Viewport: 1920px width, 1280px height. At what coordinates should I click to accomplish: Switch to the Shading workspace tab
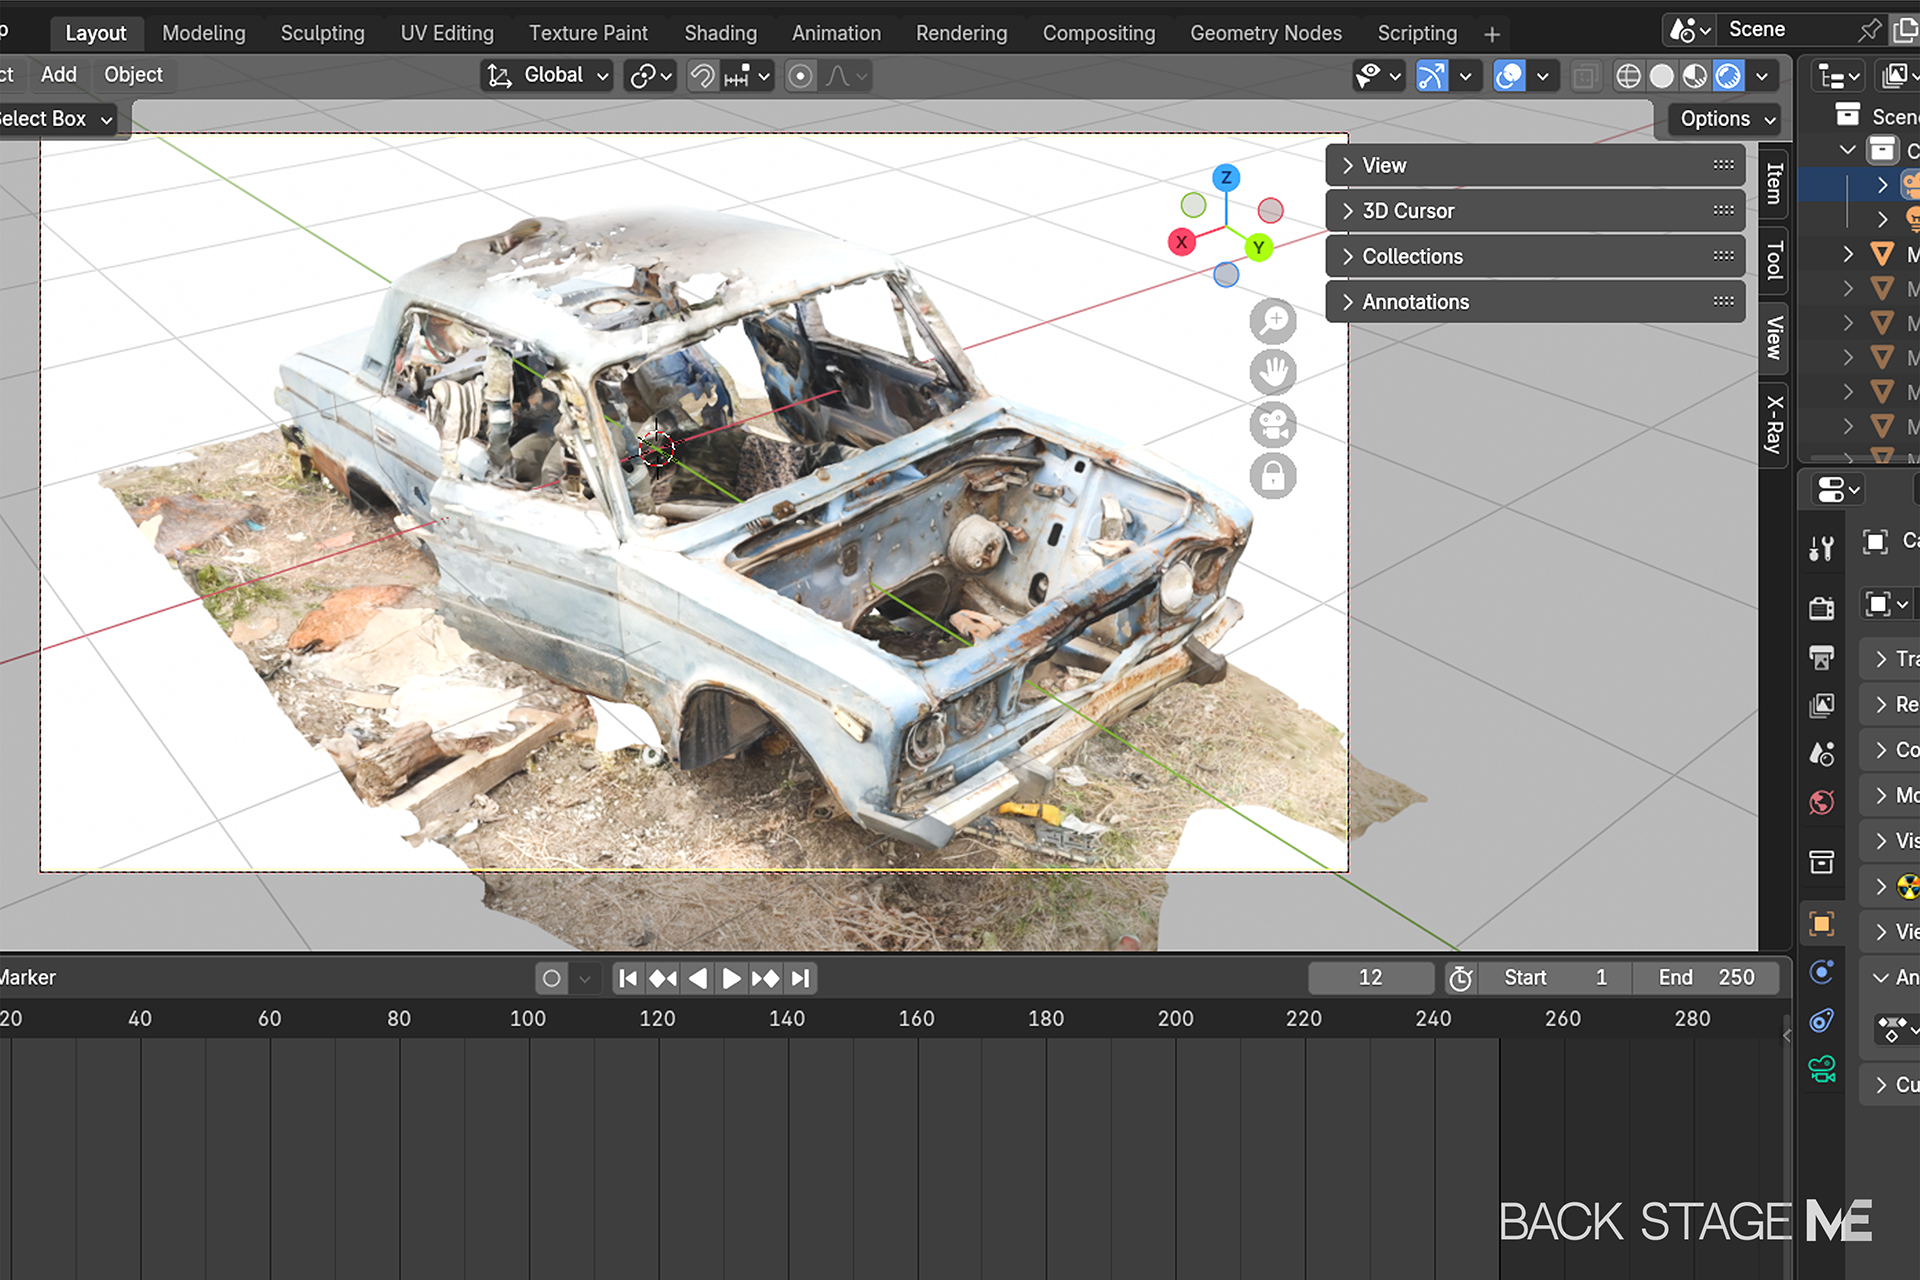click(720, 33)
